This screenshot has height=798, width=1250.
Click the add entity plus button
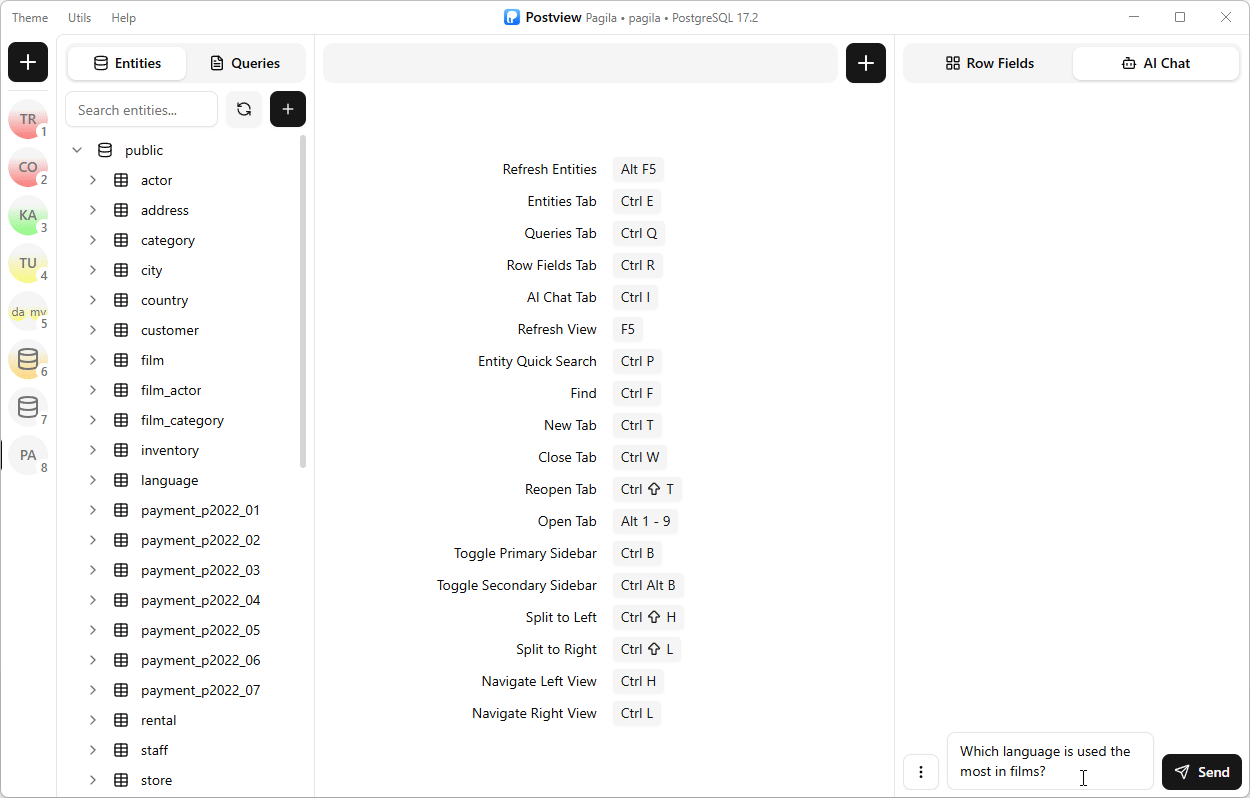pos(288,110)
